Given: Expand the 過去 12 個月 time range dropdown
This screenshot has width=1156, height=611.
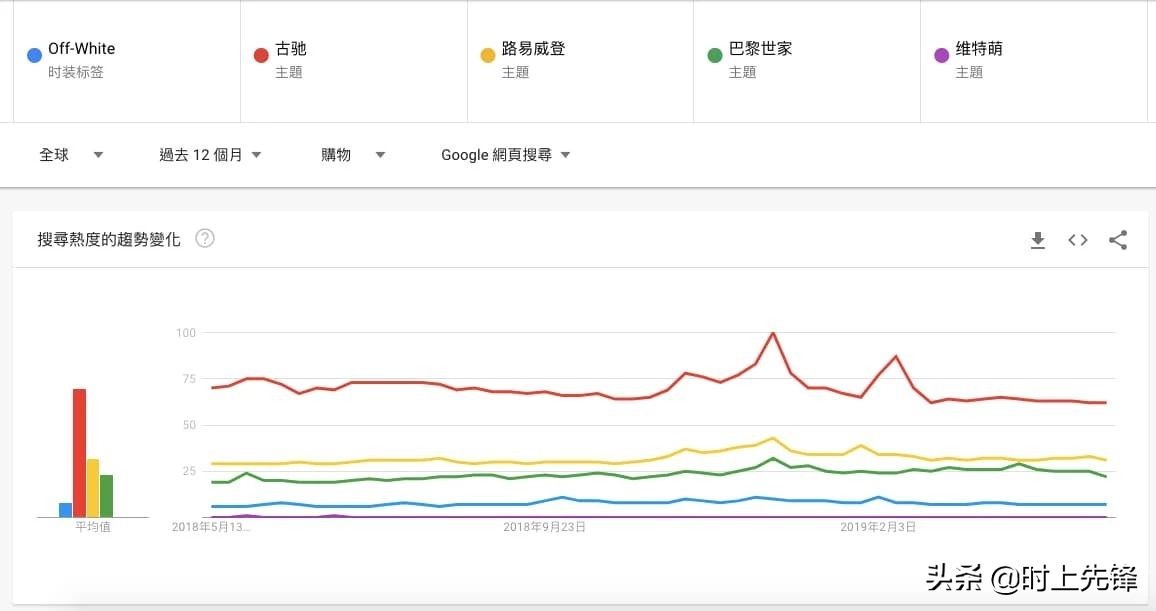Looking at the screenshot, I should coord(210,155).
